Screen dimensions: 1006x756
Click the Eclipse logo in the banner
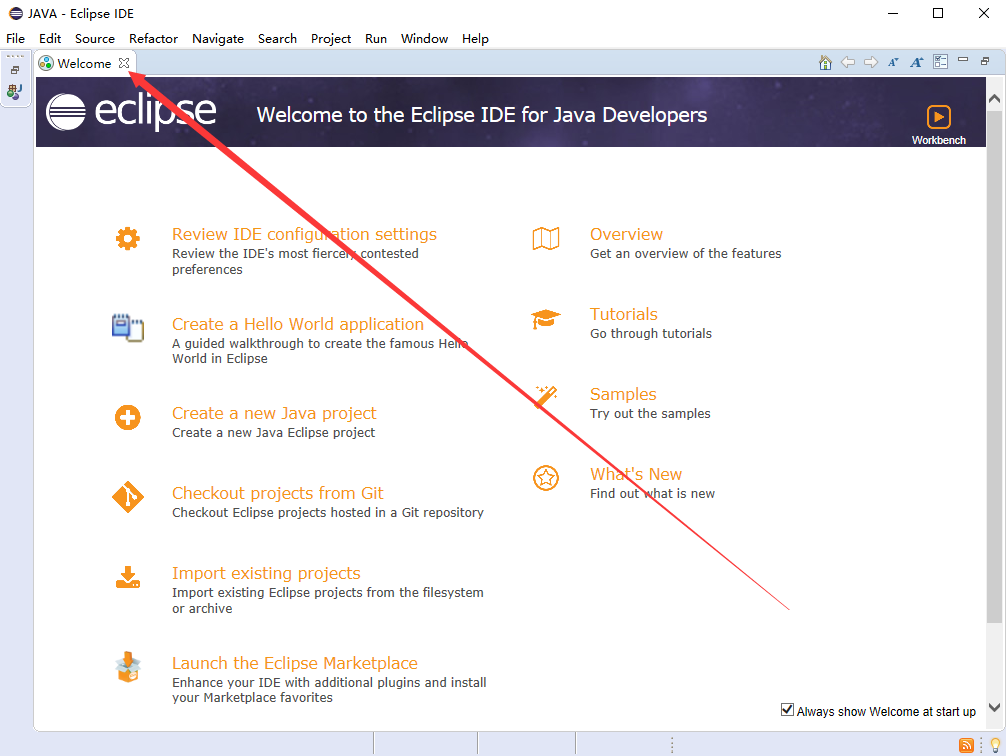(x=131, y=112)
